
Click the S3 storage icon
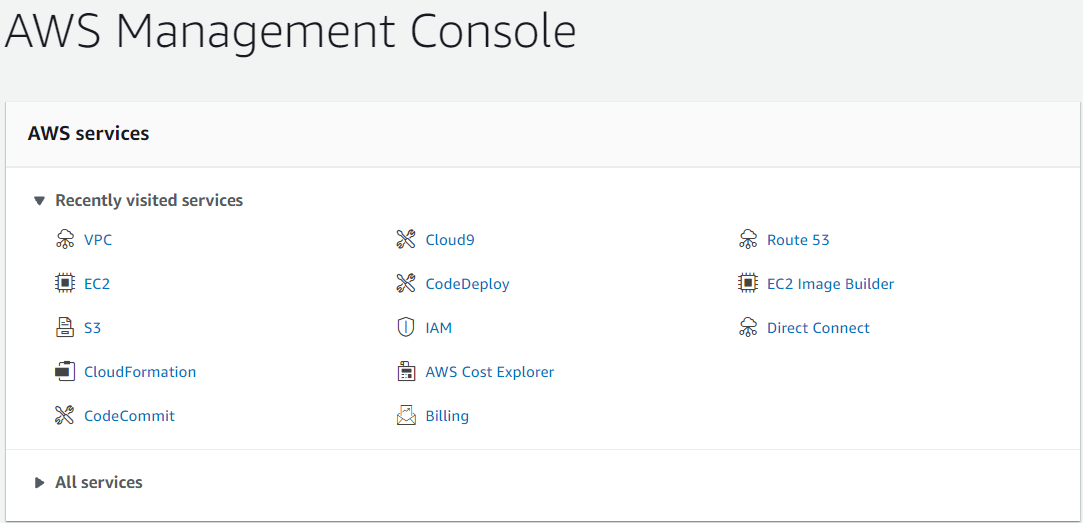[x=64, y=327]
